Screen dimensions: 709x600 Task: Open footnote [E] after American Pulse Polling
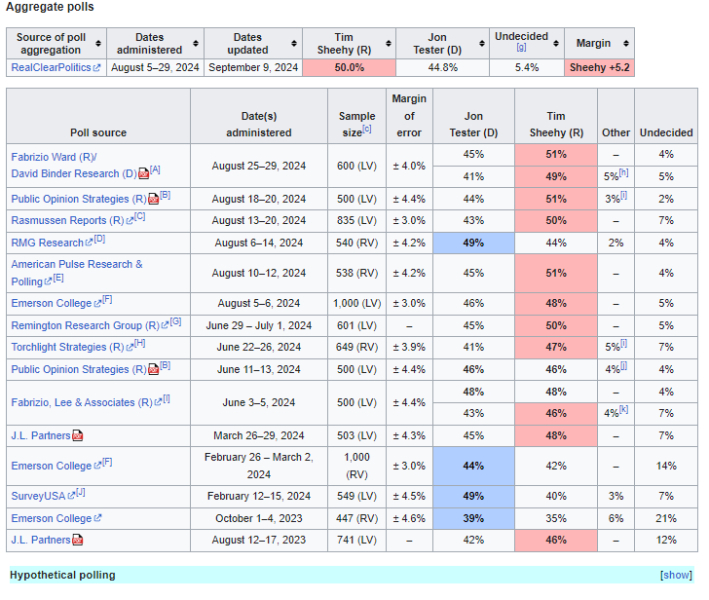point(58,278)
